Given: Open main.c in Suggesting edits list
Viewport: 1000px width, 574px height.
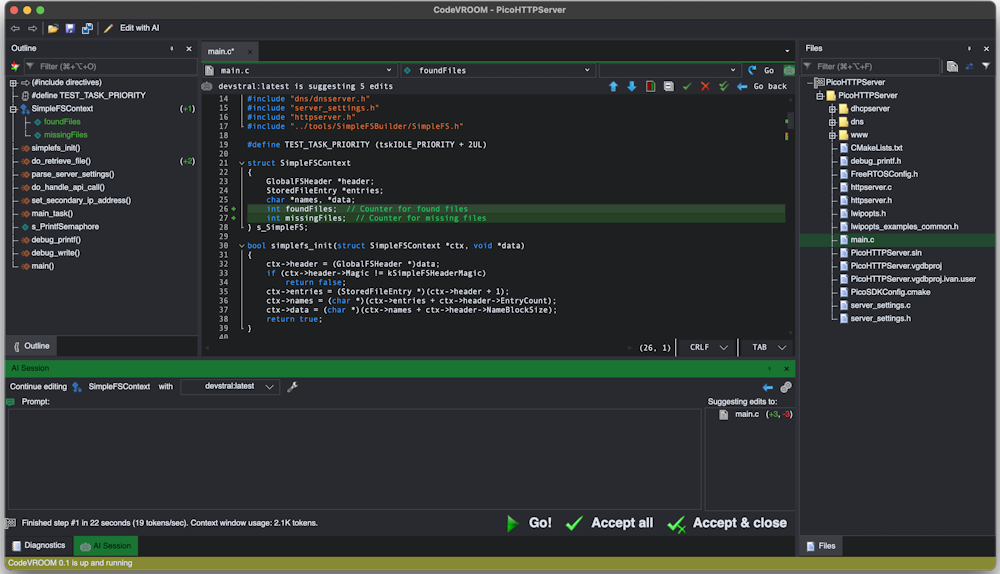Looking at the screenshot, I should [x=746, y=415].
